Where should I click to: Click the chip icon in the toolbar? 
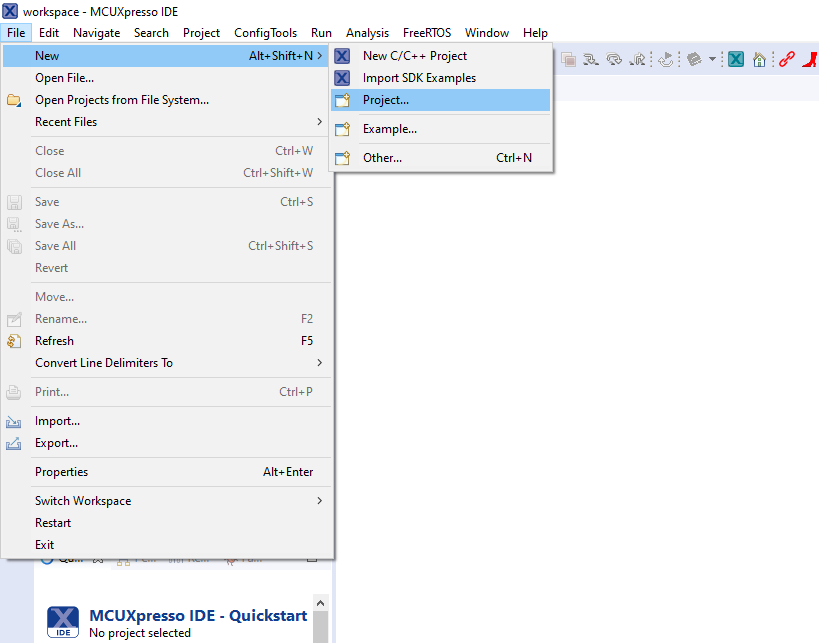click(695, 59)
